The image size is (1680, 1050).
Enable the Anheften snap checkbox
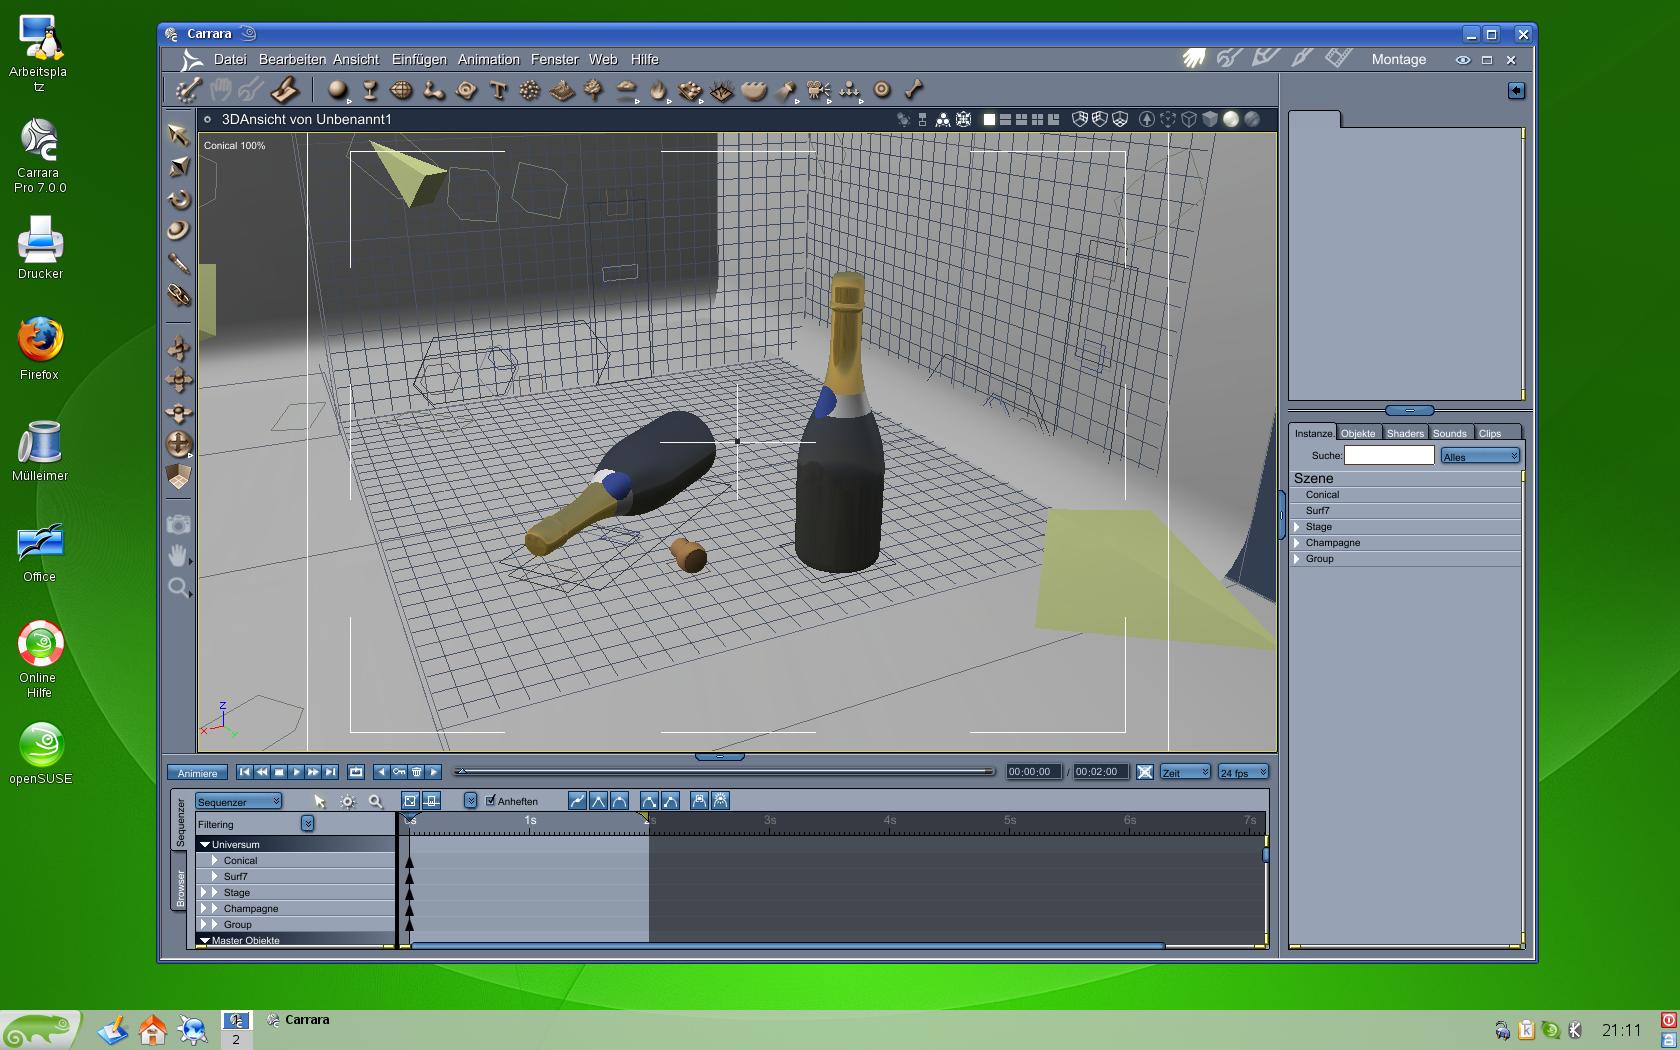(491, 800)
